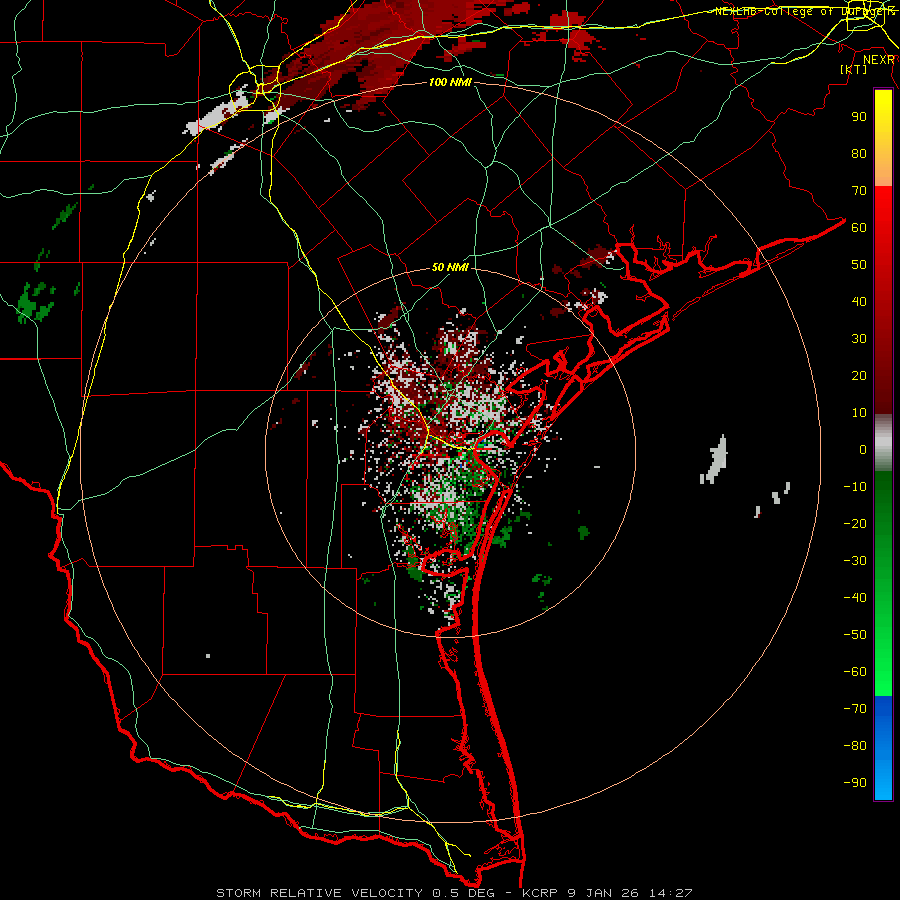Click the 40 value on the velocity scale
This screenshot has width=900, height=900.
click(x=859, y=302)
